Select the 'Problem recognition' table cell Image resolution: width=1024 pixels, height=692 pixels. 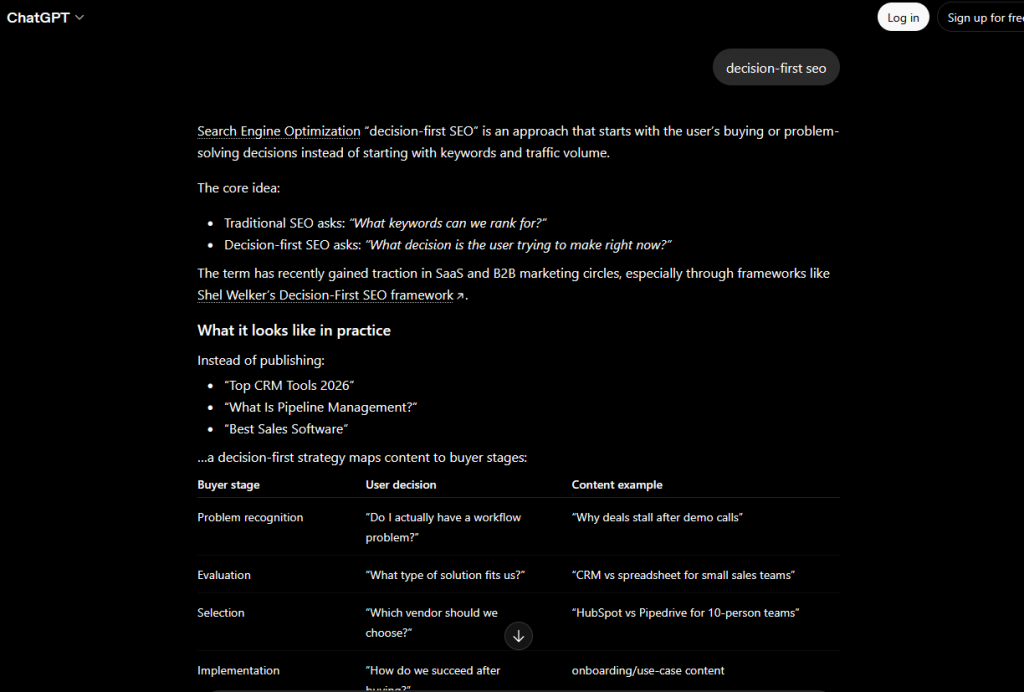(x=250, y=518)
